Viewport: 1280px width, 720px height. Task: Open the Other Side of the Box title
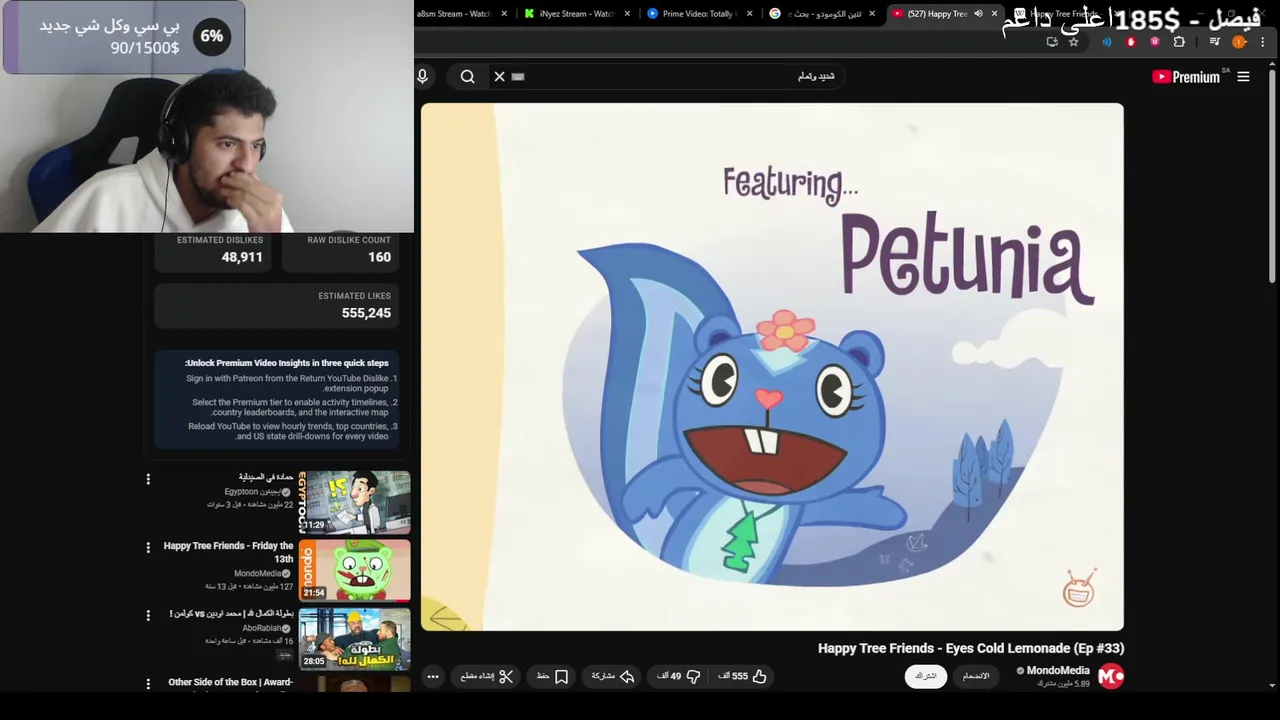point(230,682)
